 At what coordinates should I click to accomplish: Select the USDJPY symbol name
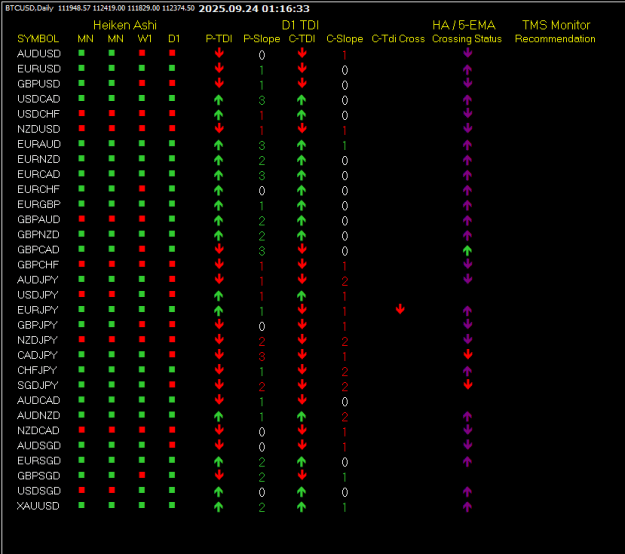pyautogui.click(x=38, y=295)
